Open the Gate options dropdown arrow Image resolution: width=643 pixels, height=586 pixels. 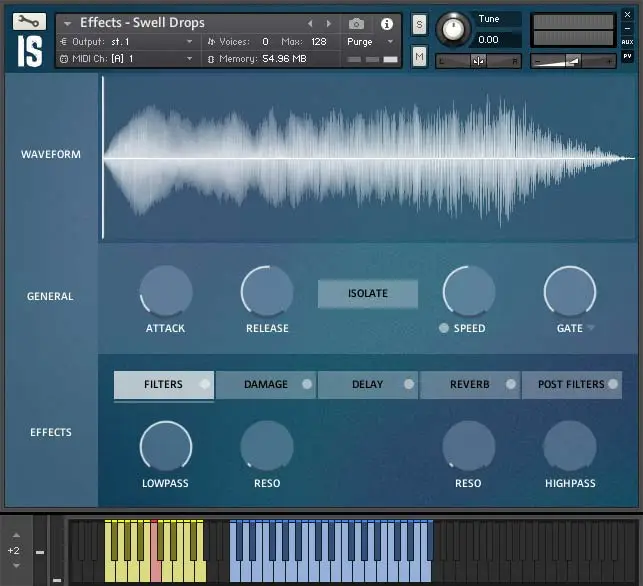pos(591,328)
